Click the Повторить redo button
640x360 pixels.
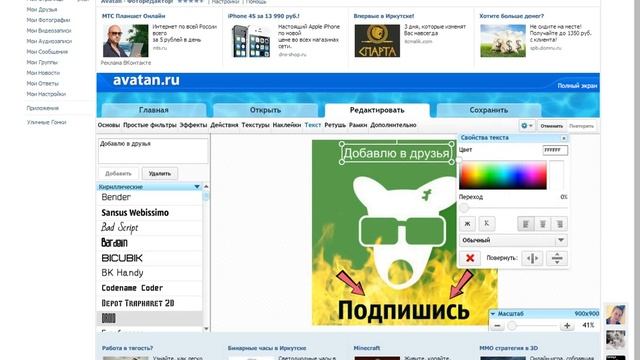click(581, 126)
